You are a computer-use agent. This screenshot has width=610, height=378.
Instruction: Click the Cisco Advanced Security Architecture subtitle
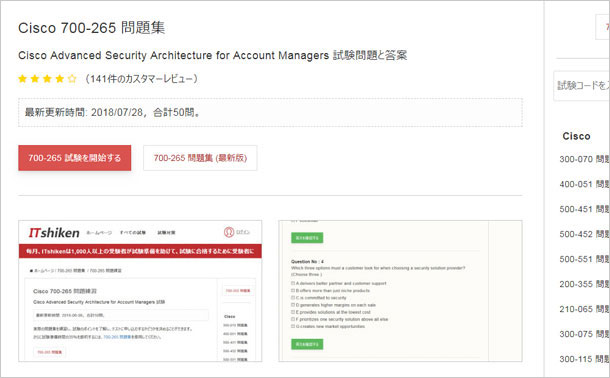(212, 56)
